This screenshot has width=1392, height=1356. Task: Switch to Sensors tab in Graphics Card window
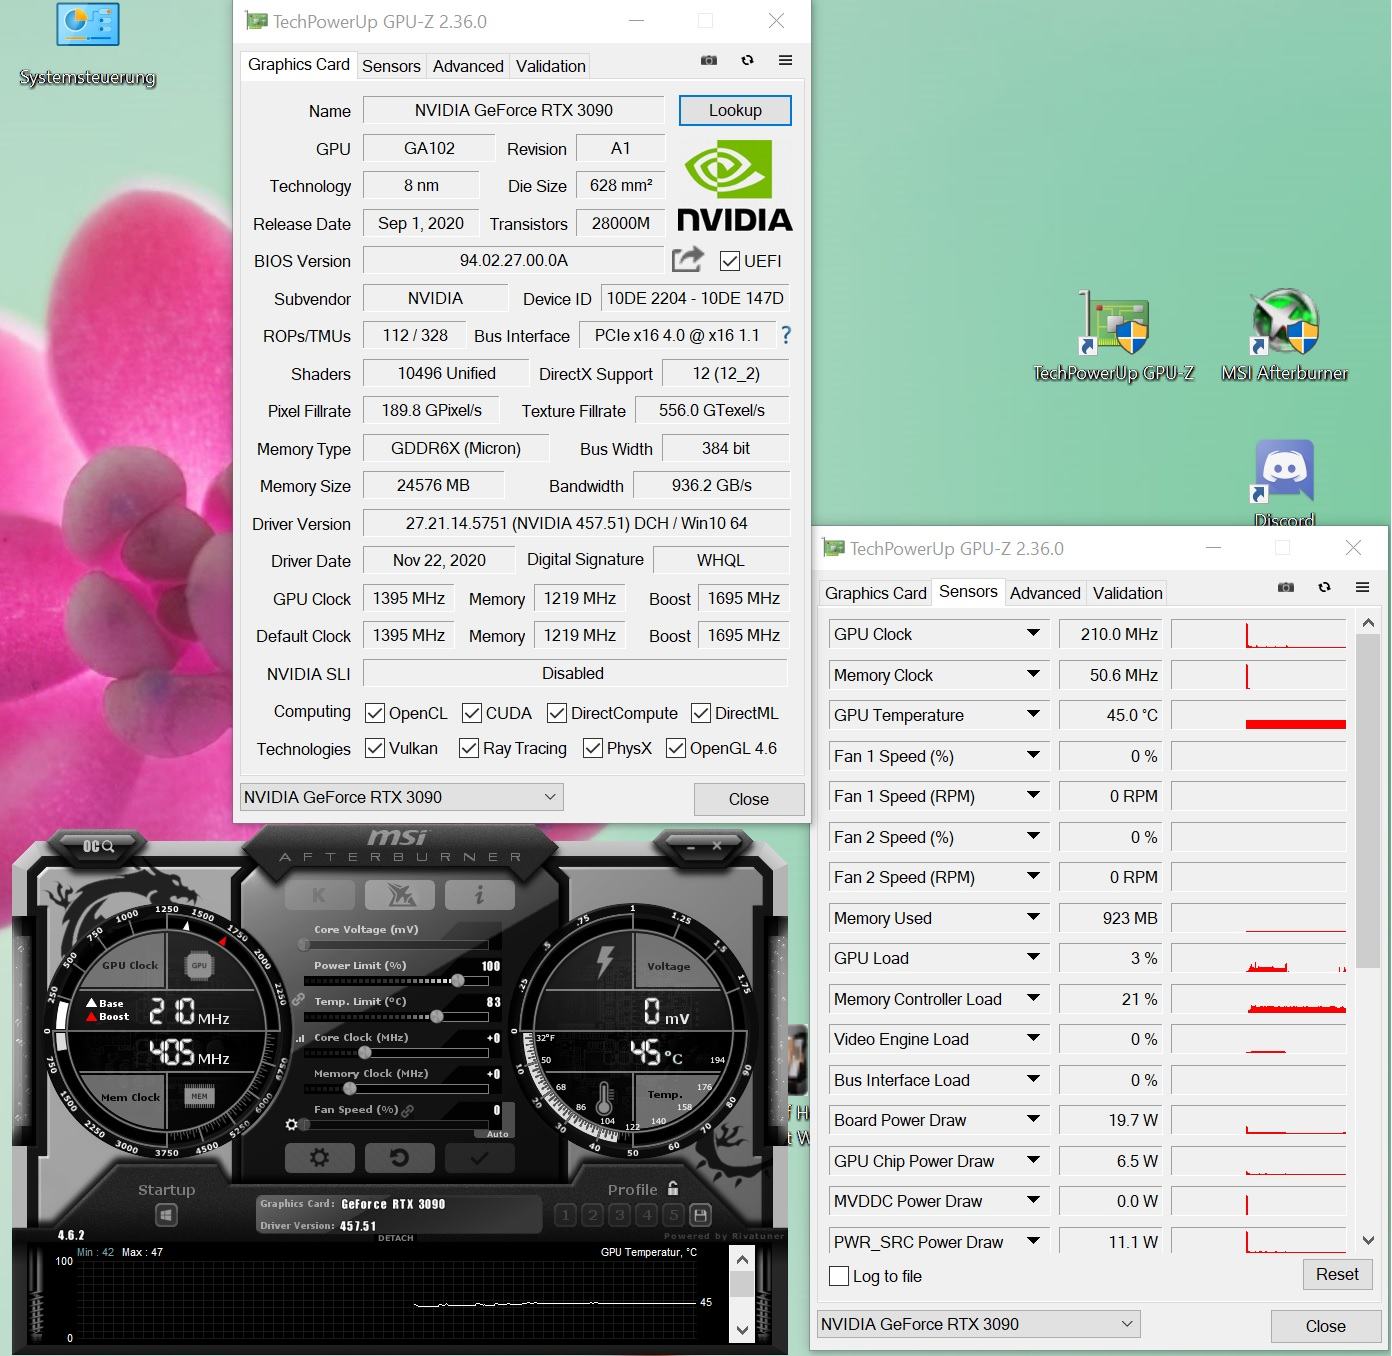click(391, 66)
